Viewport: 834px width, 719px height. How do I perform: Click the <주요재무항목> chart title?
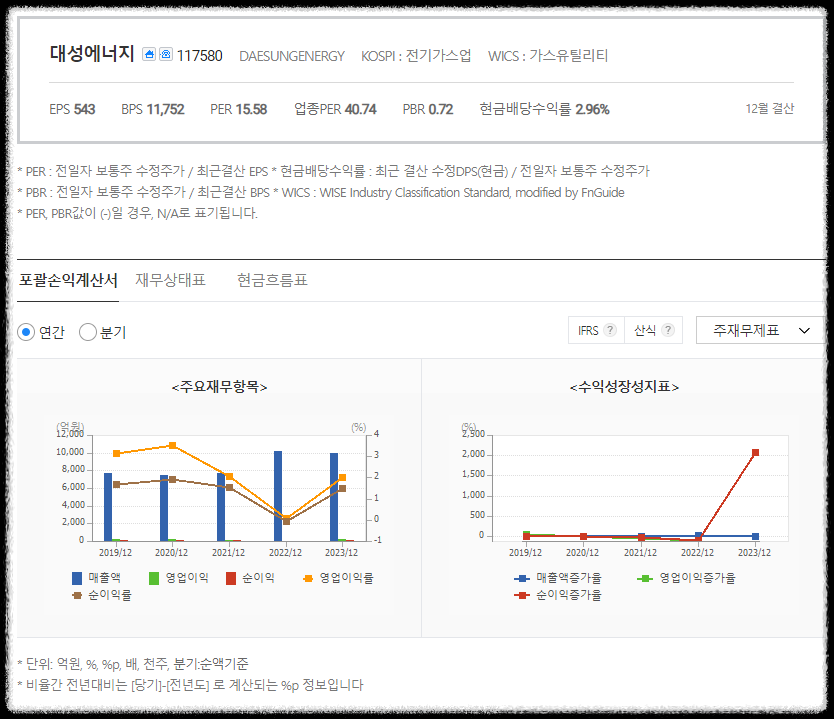(219, 387)
